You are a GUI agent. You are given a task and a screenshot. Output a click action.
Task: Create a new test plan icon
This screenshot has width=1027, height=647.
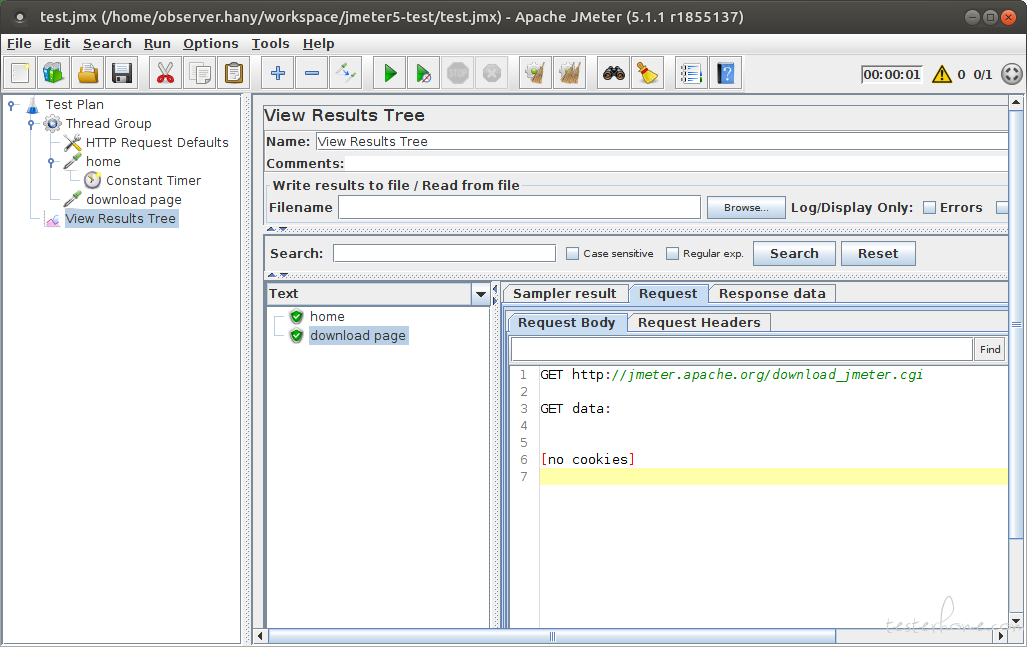click(20, 73)
